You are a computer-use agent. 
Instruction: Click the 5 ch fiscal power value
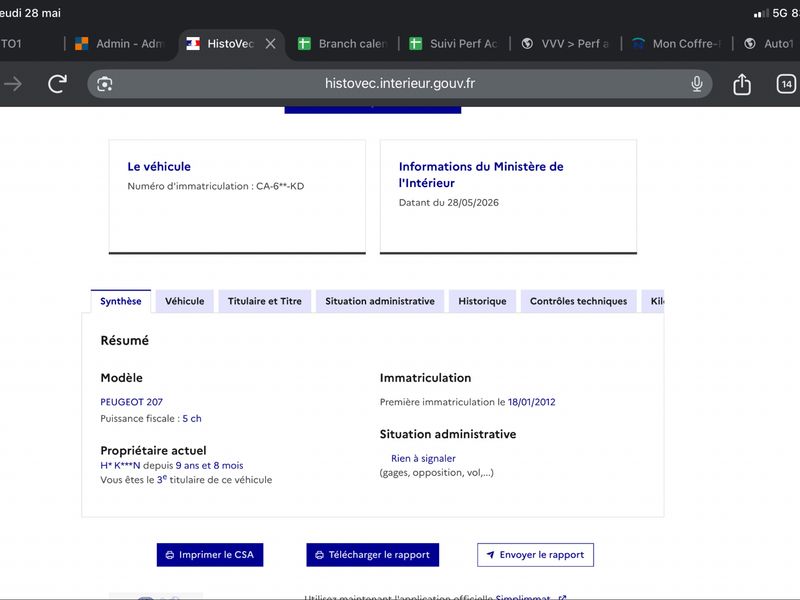point(192,418)
